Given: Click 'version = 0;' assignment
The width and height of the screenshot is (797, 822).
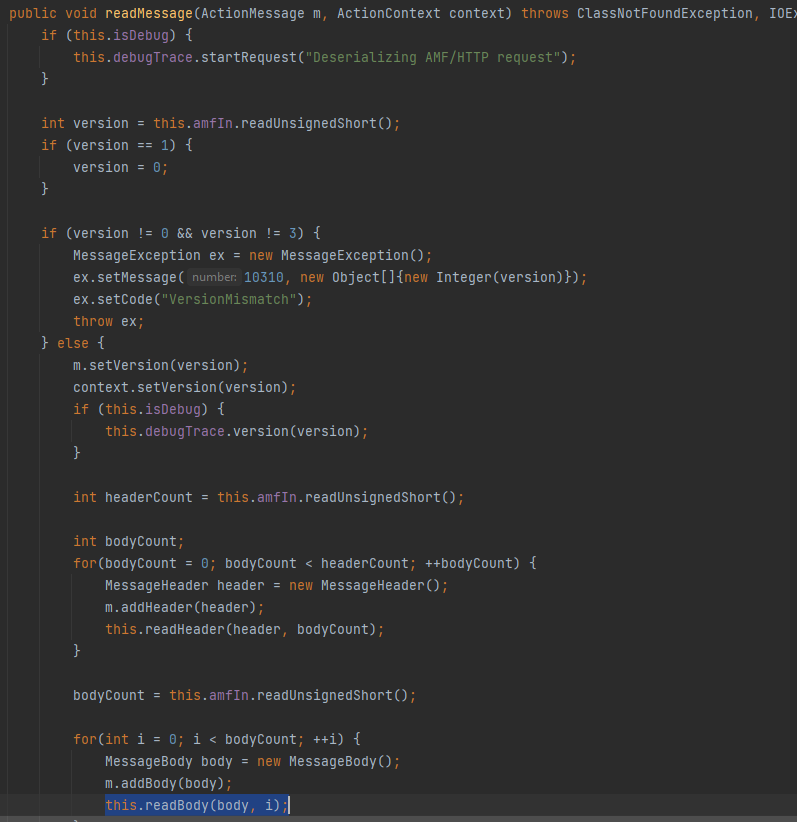Looking at the screenshot, I should [x=121, y=167].
